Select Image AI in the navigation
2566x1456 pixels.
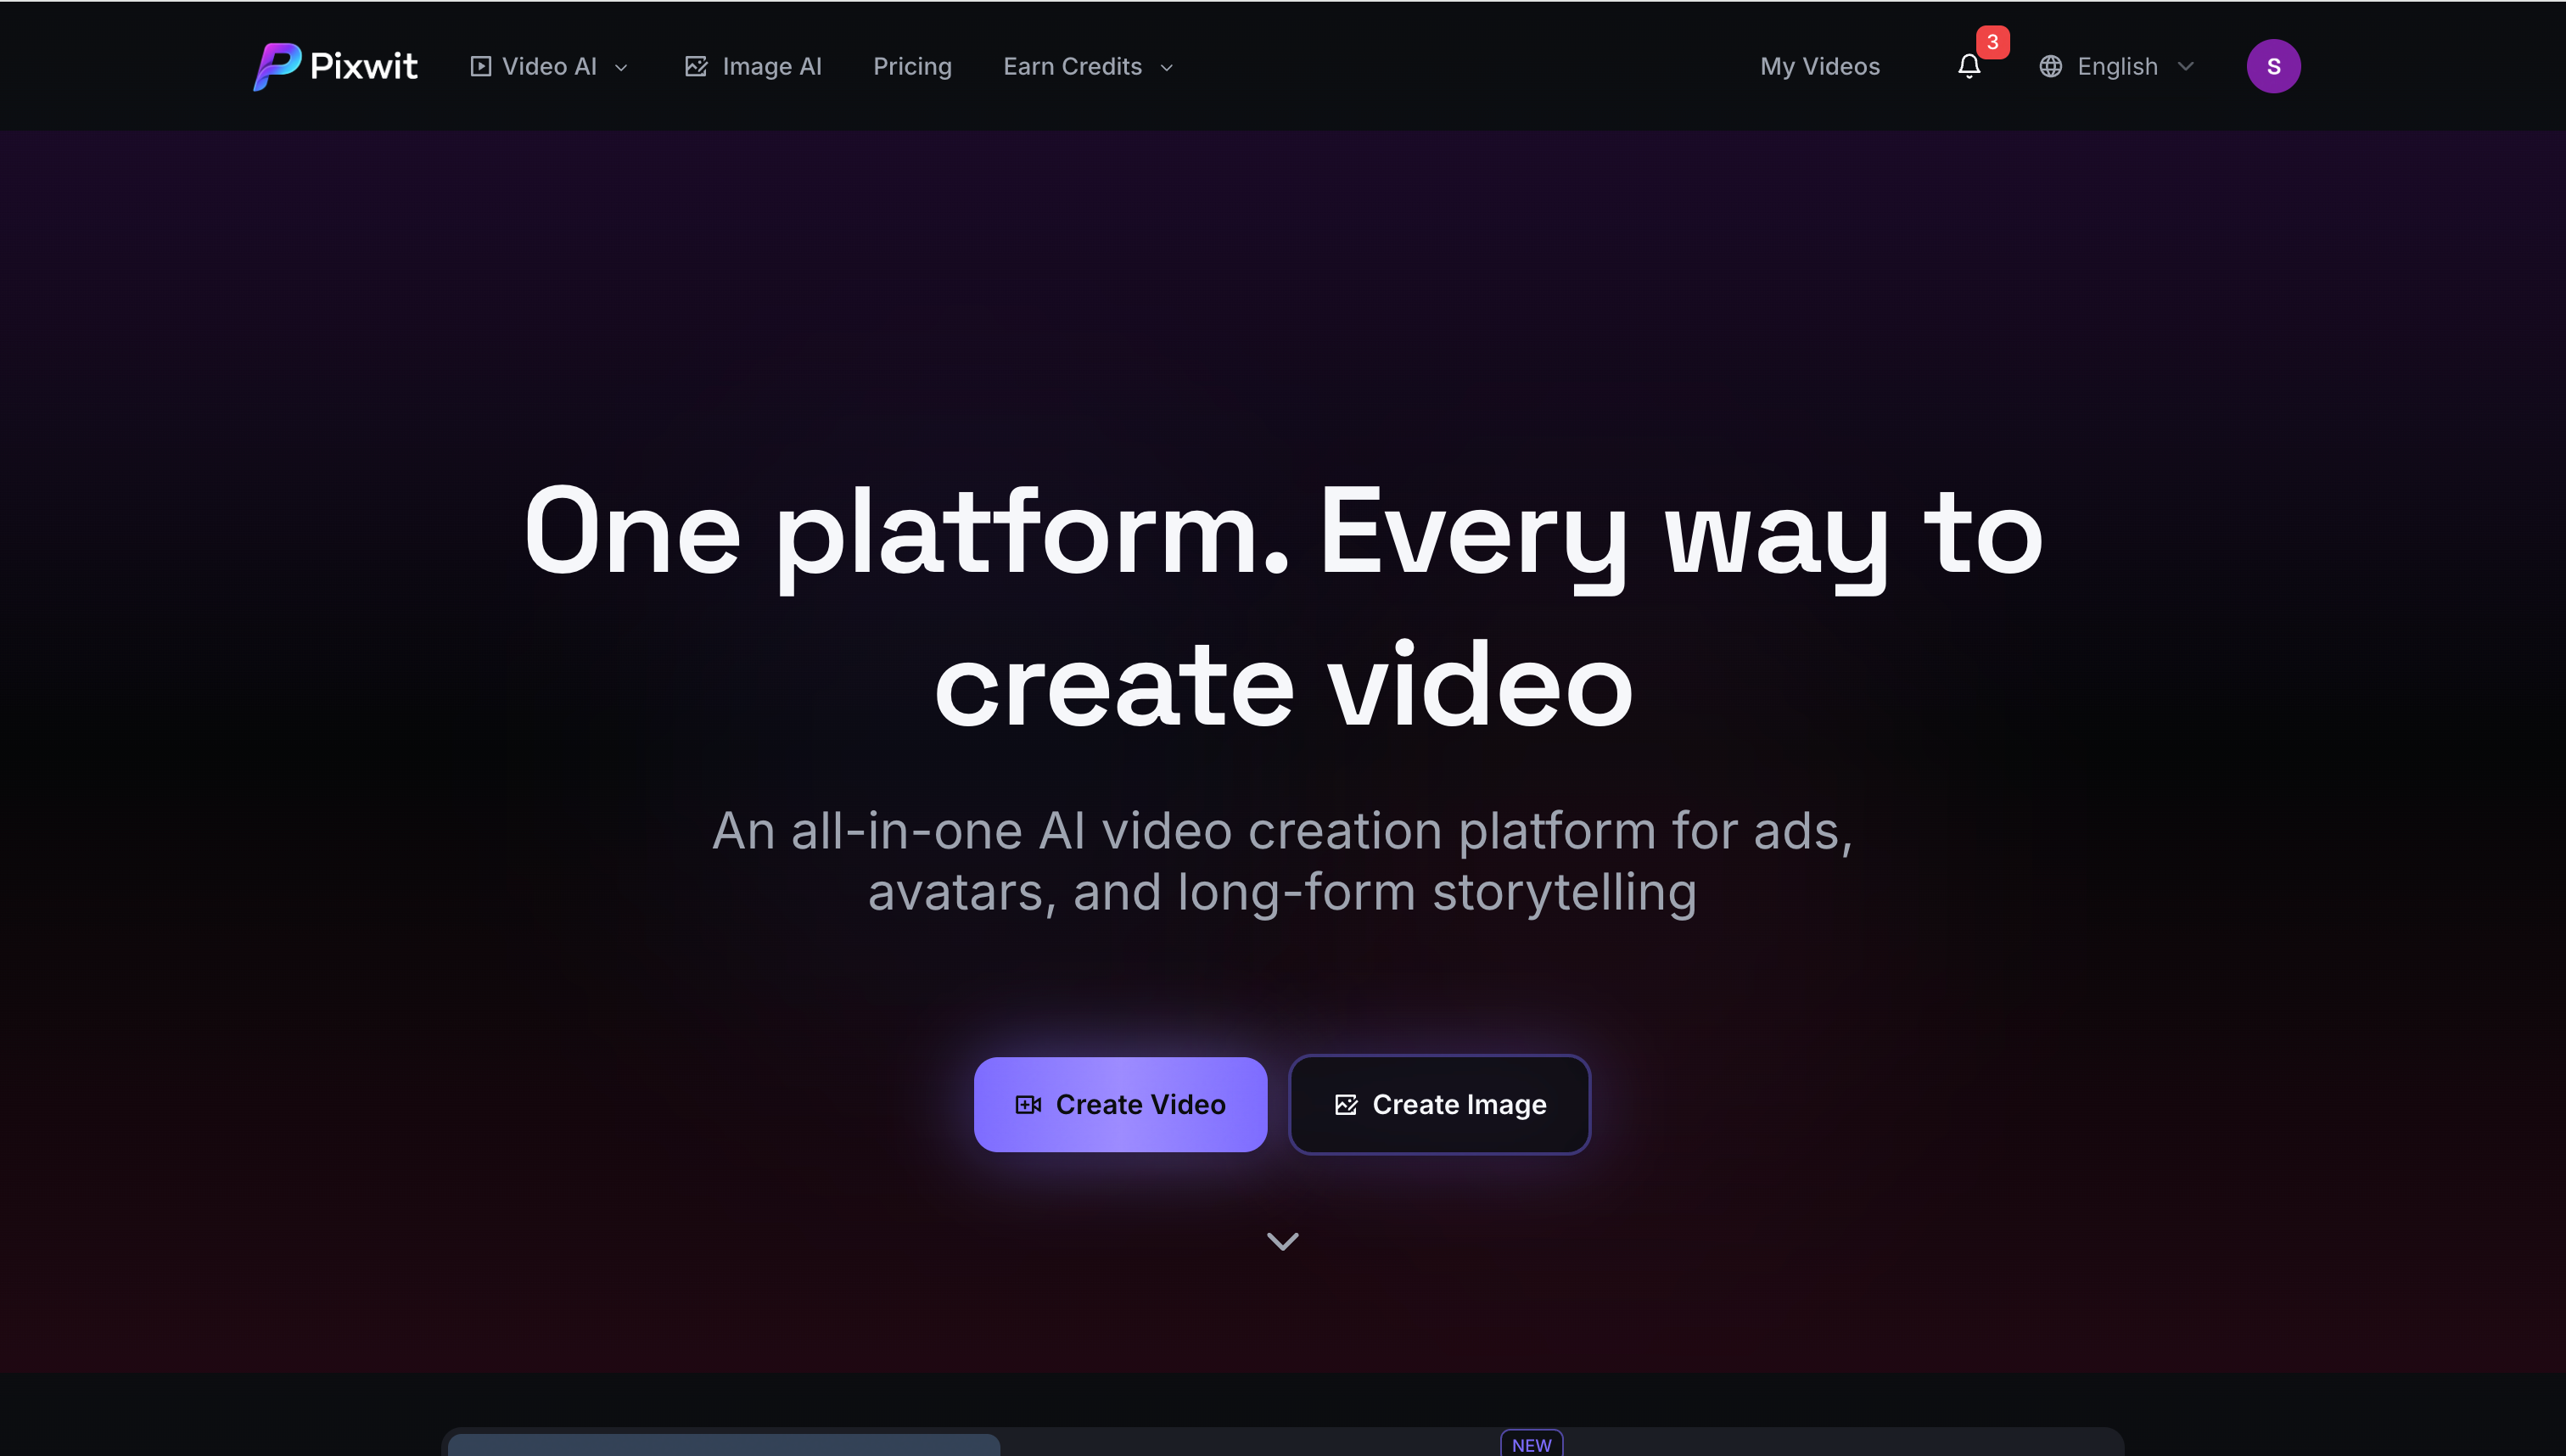771,66
